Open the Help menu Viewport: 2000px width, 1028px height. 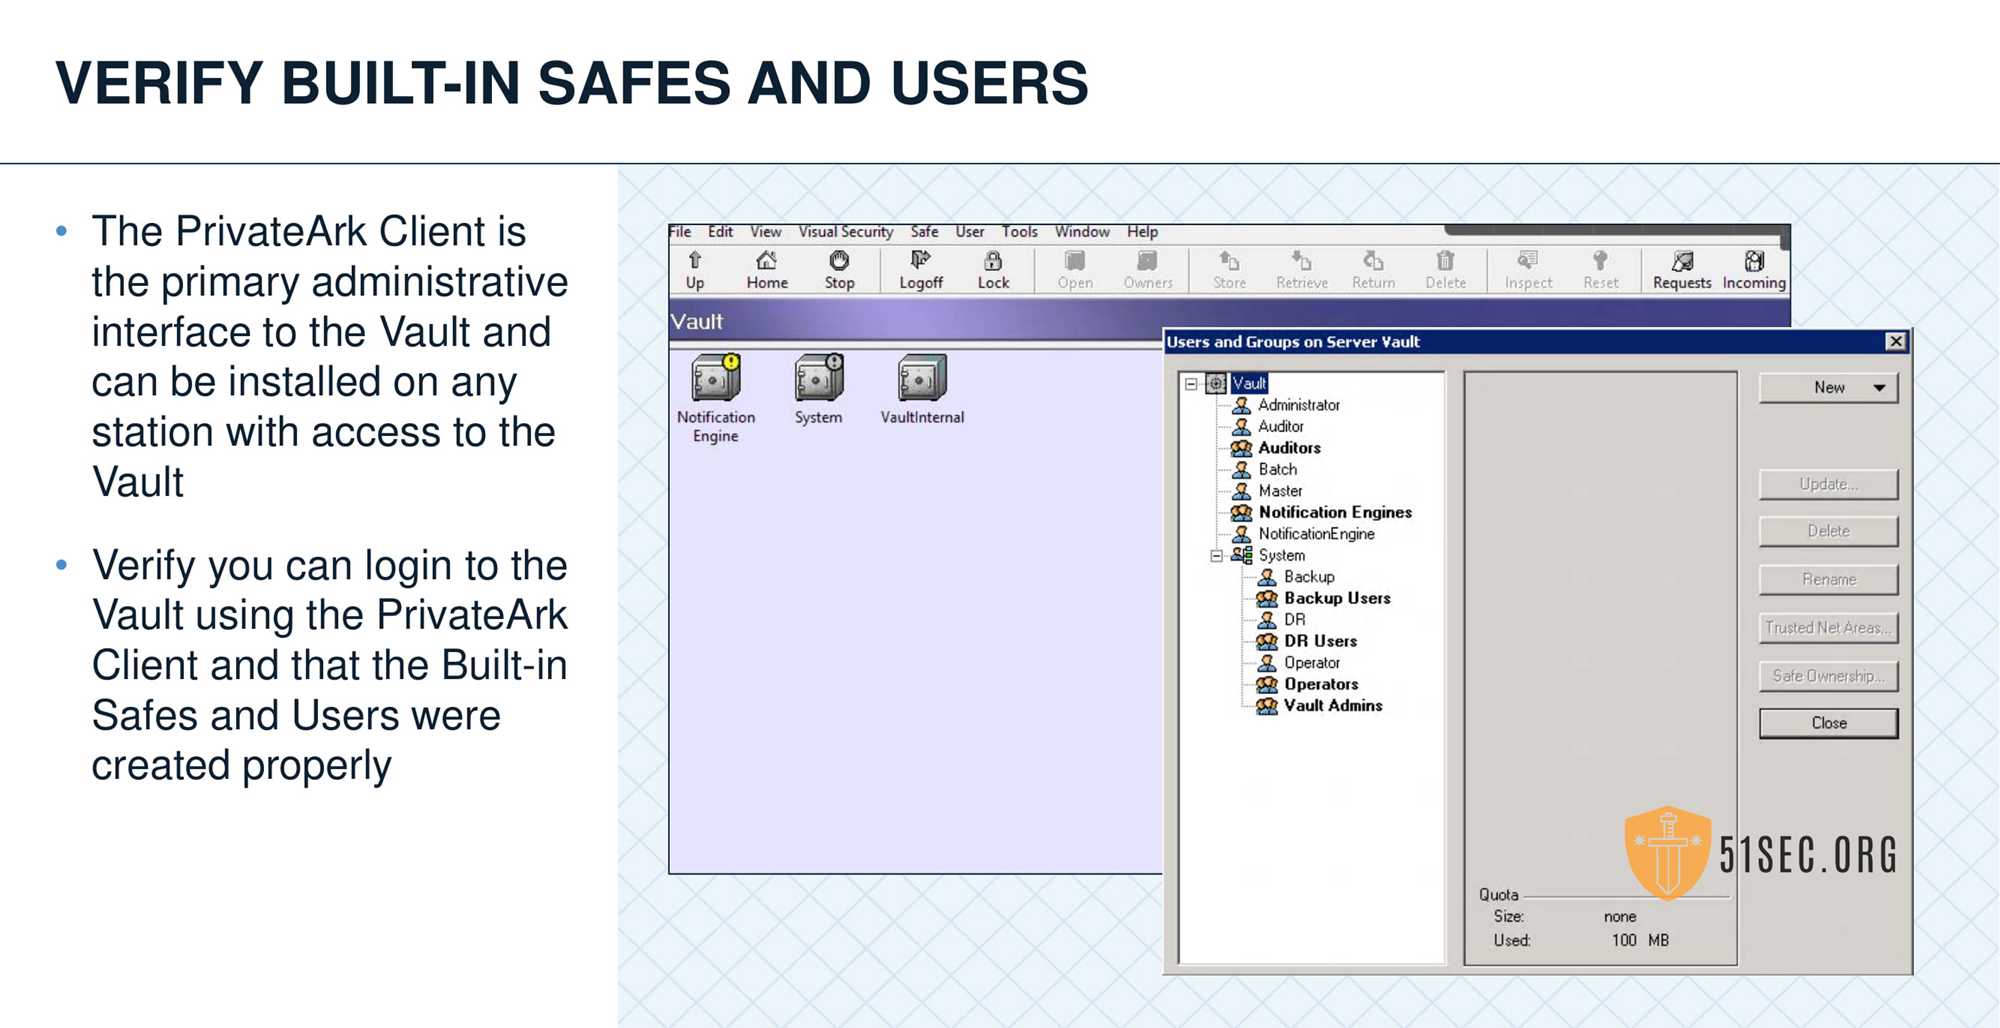1143,232
